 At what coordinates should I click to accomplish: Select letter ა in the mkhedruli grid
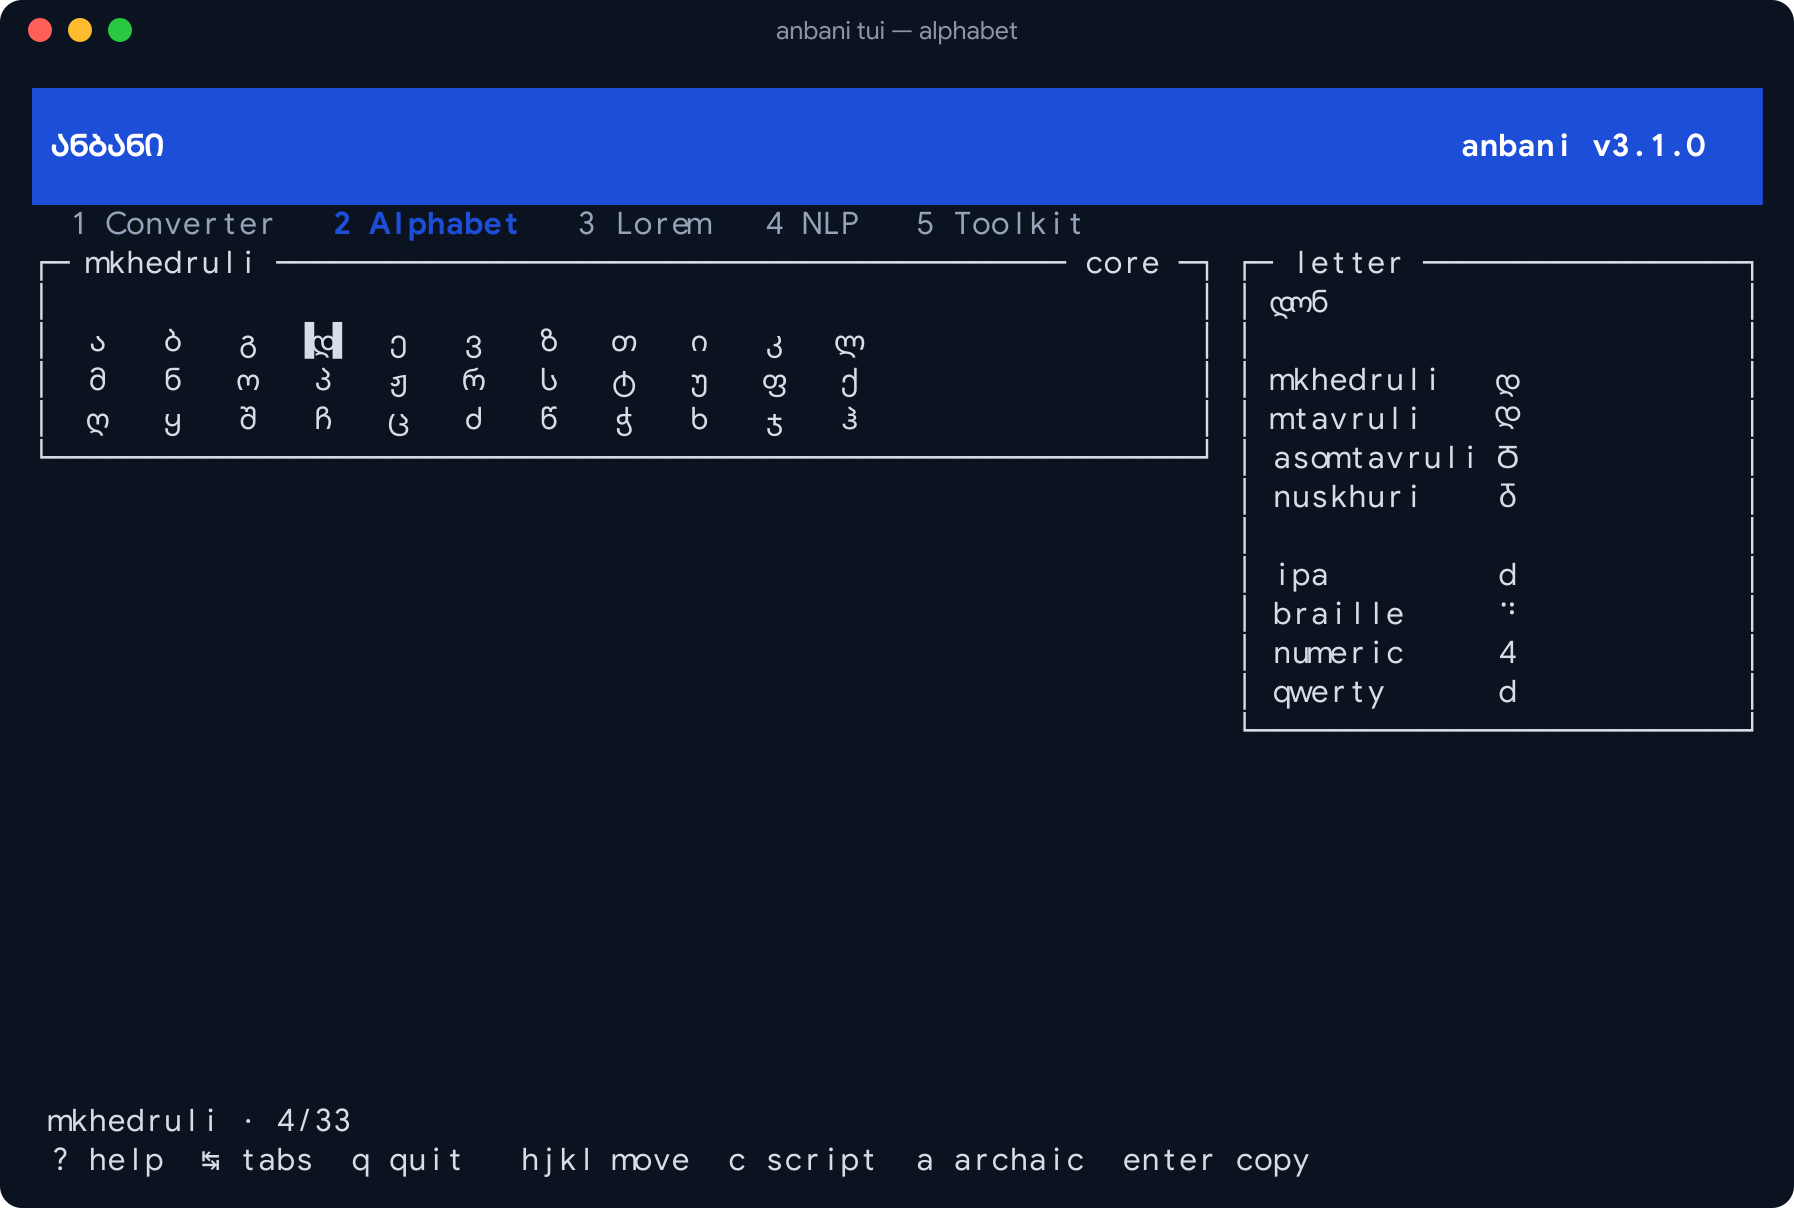pyautogui.click(x=97, y=343)
